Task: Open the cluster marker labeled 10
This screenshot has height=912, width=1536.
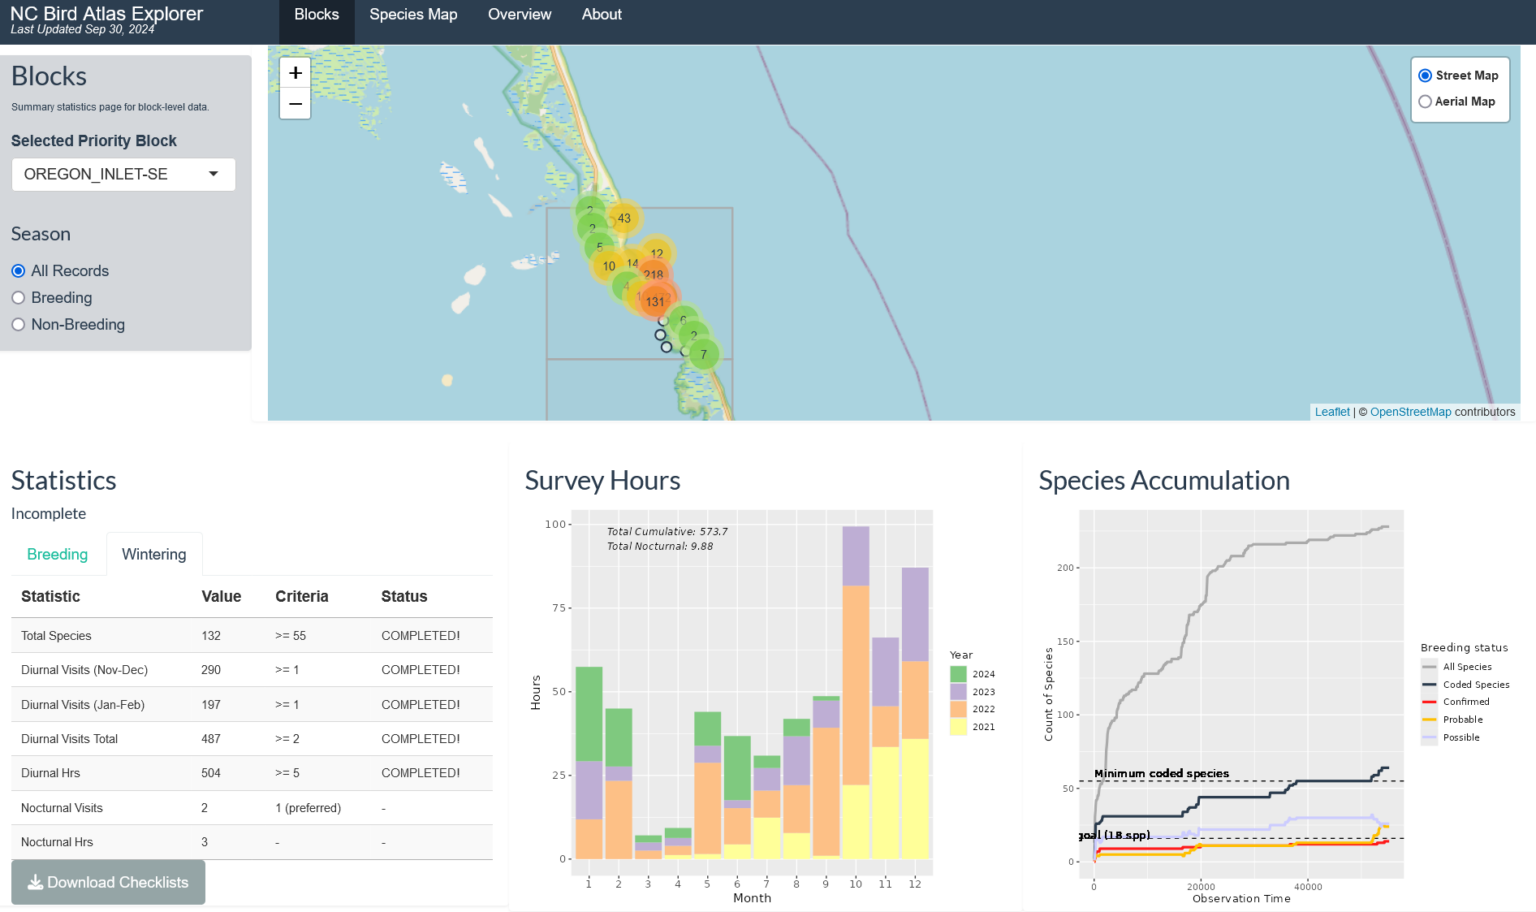Action: pos(609,266)
